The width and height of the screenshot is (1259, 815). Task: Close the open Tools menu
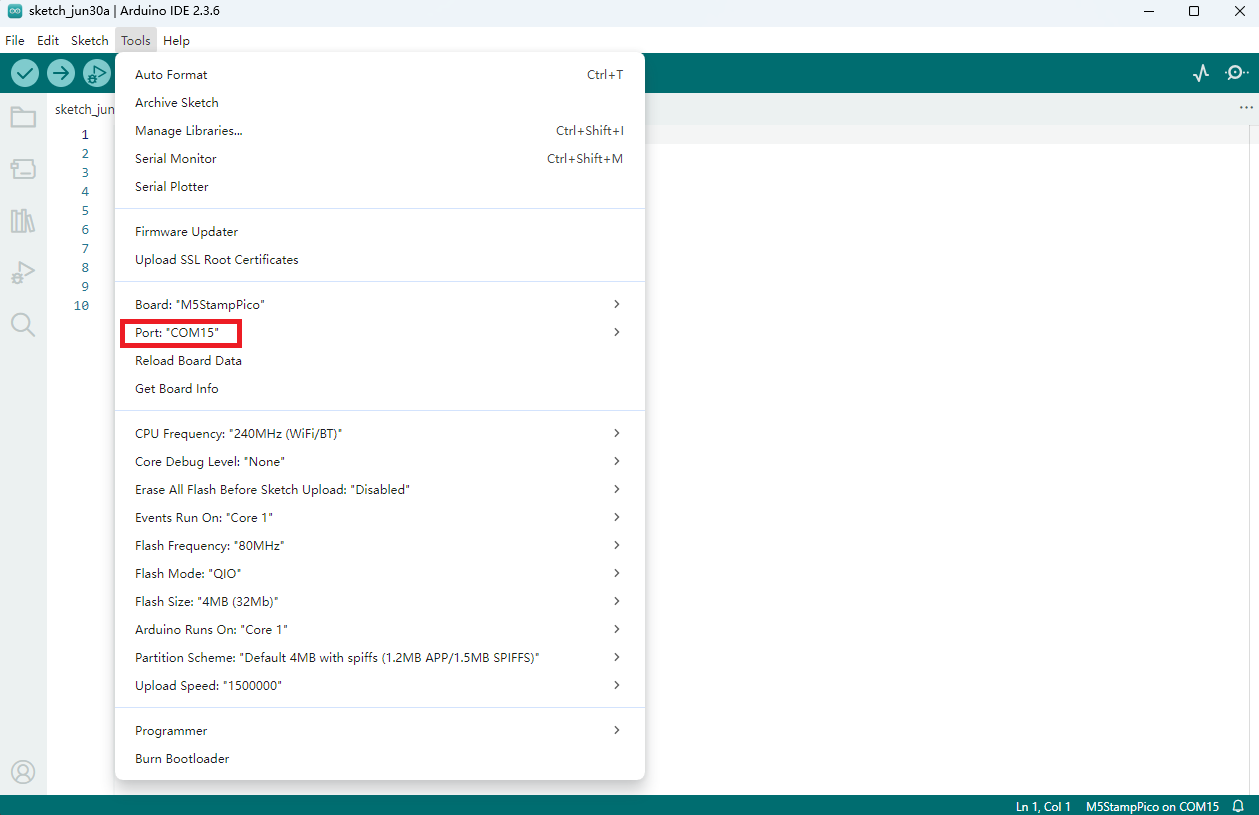pos(136,41)
